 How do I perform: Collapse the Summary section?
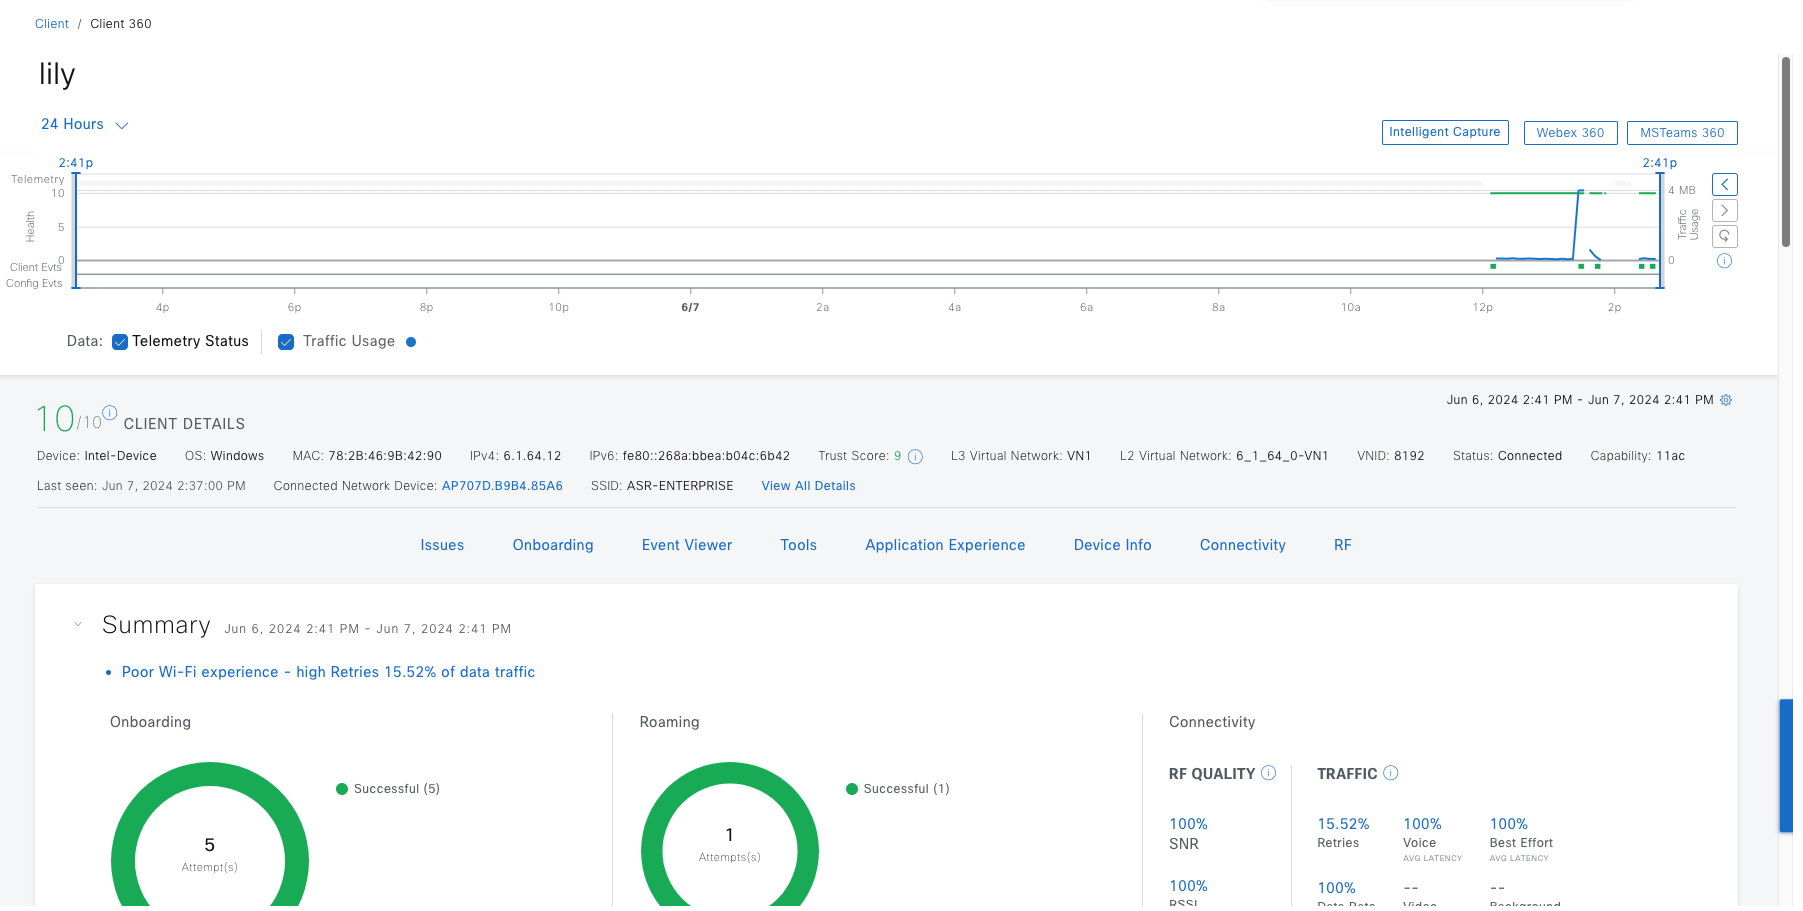(78, 625)
